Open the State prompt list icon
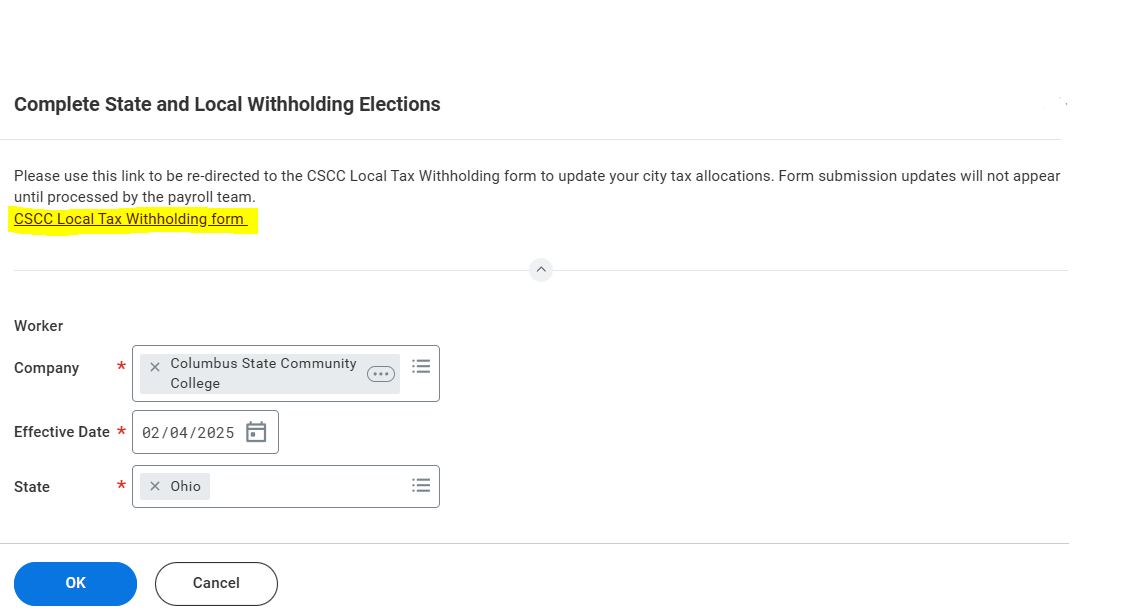The image size is (1132, 611). click(x=421, y=485)
